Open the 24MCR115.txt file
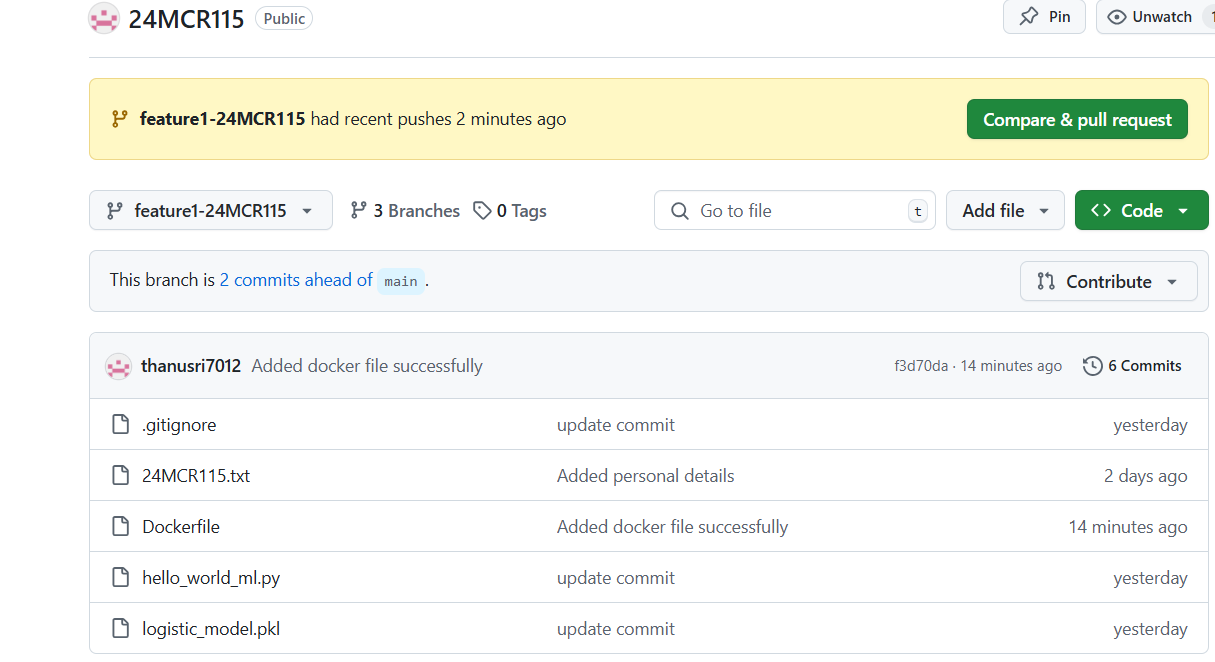The height and width of the screenshot is (662, 1215). (196, 476)
